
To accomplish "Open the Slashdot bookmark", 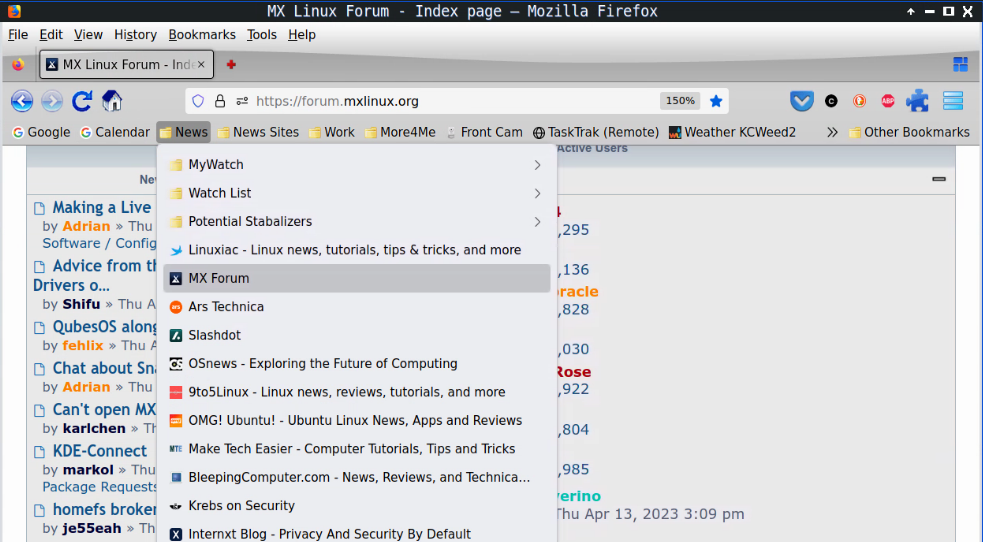I will [x=357, y=335].
